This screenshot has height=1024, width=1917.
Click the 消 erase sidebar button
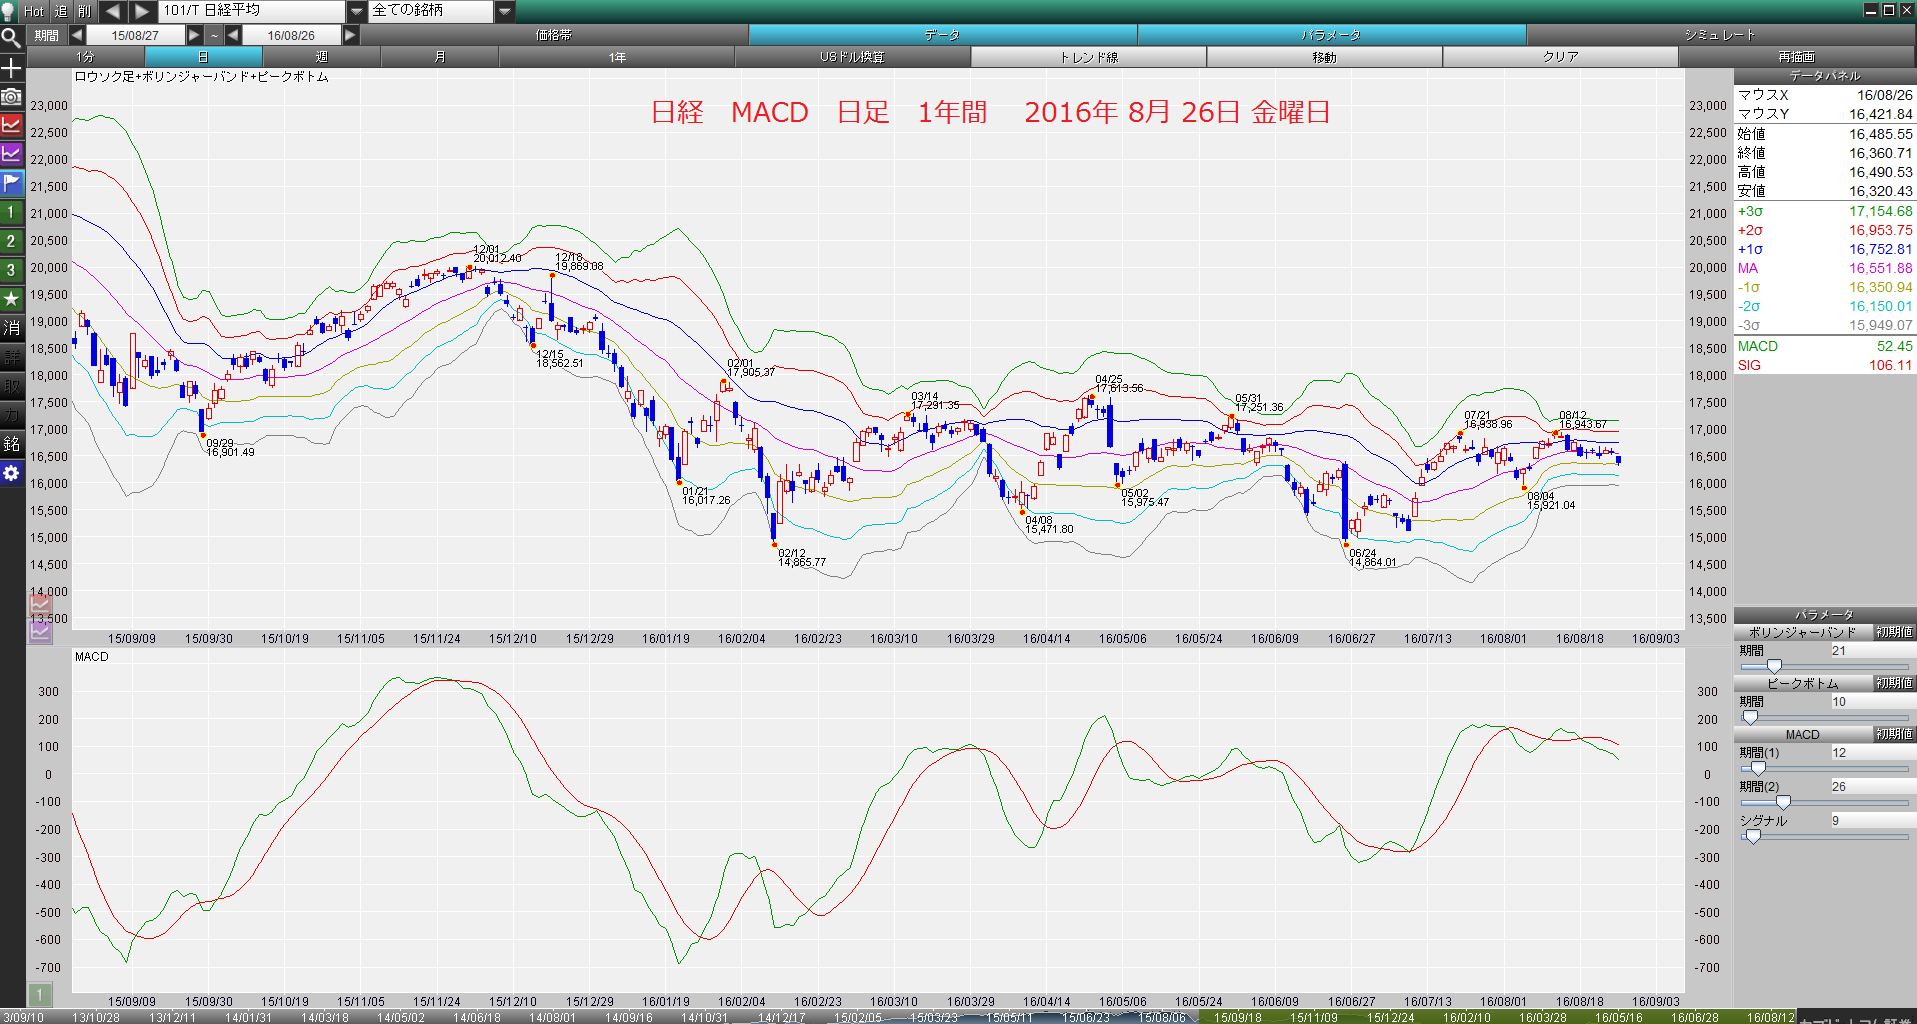(x=11, y=328)
